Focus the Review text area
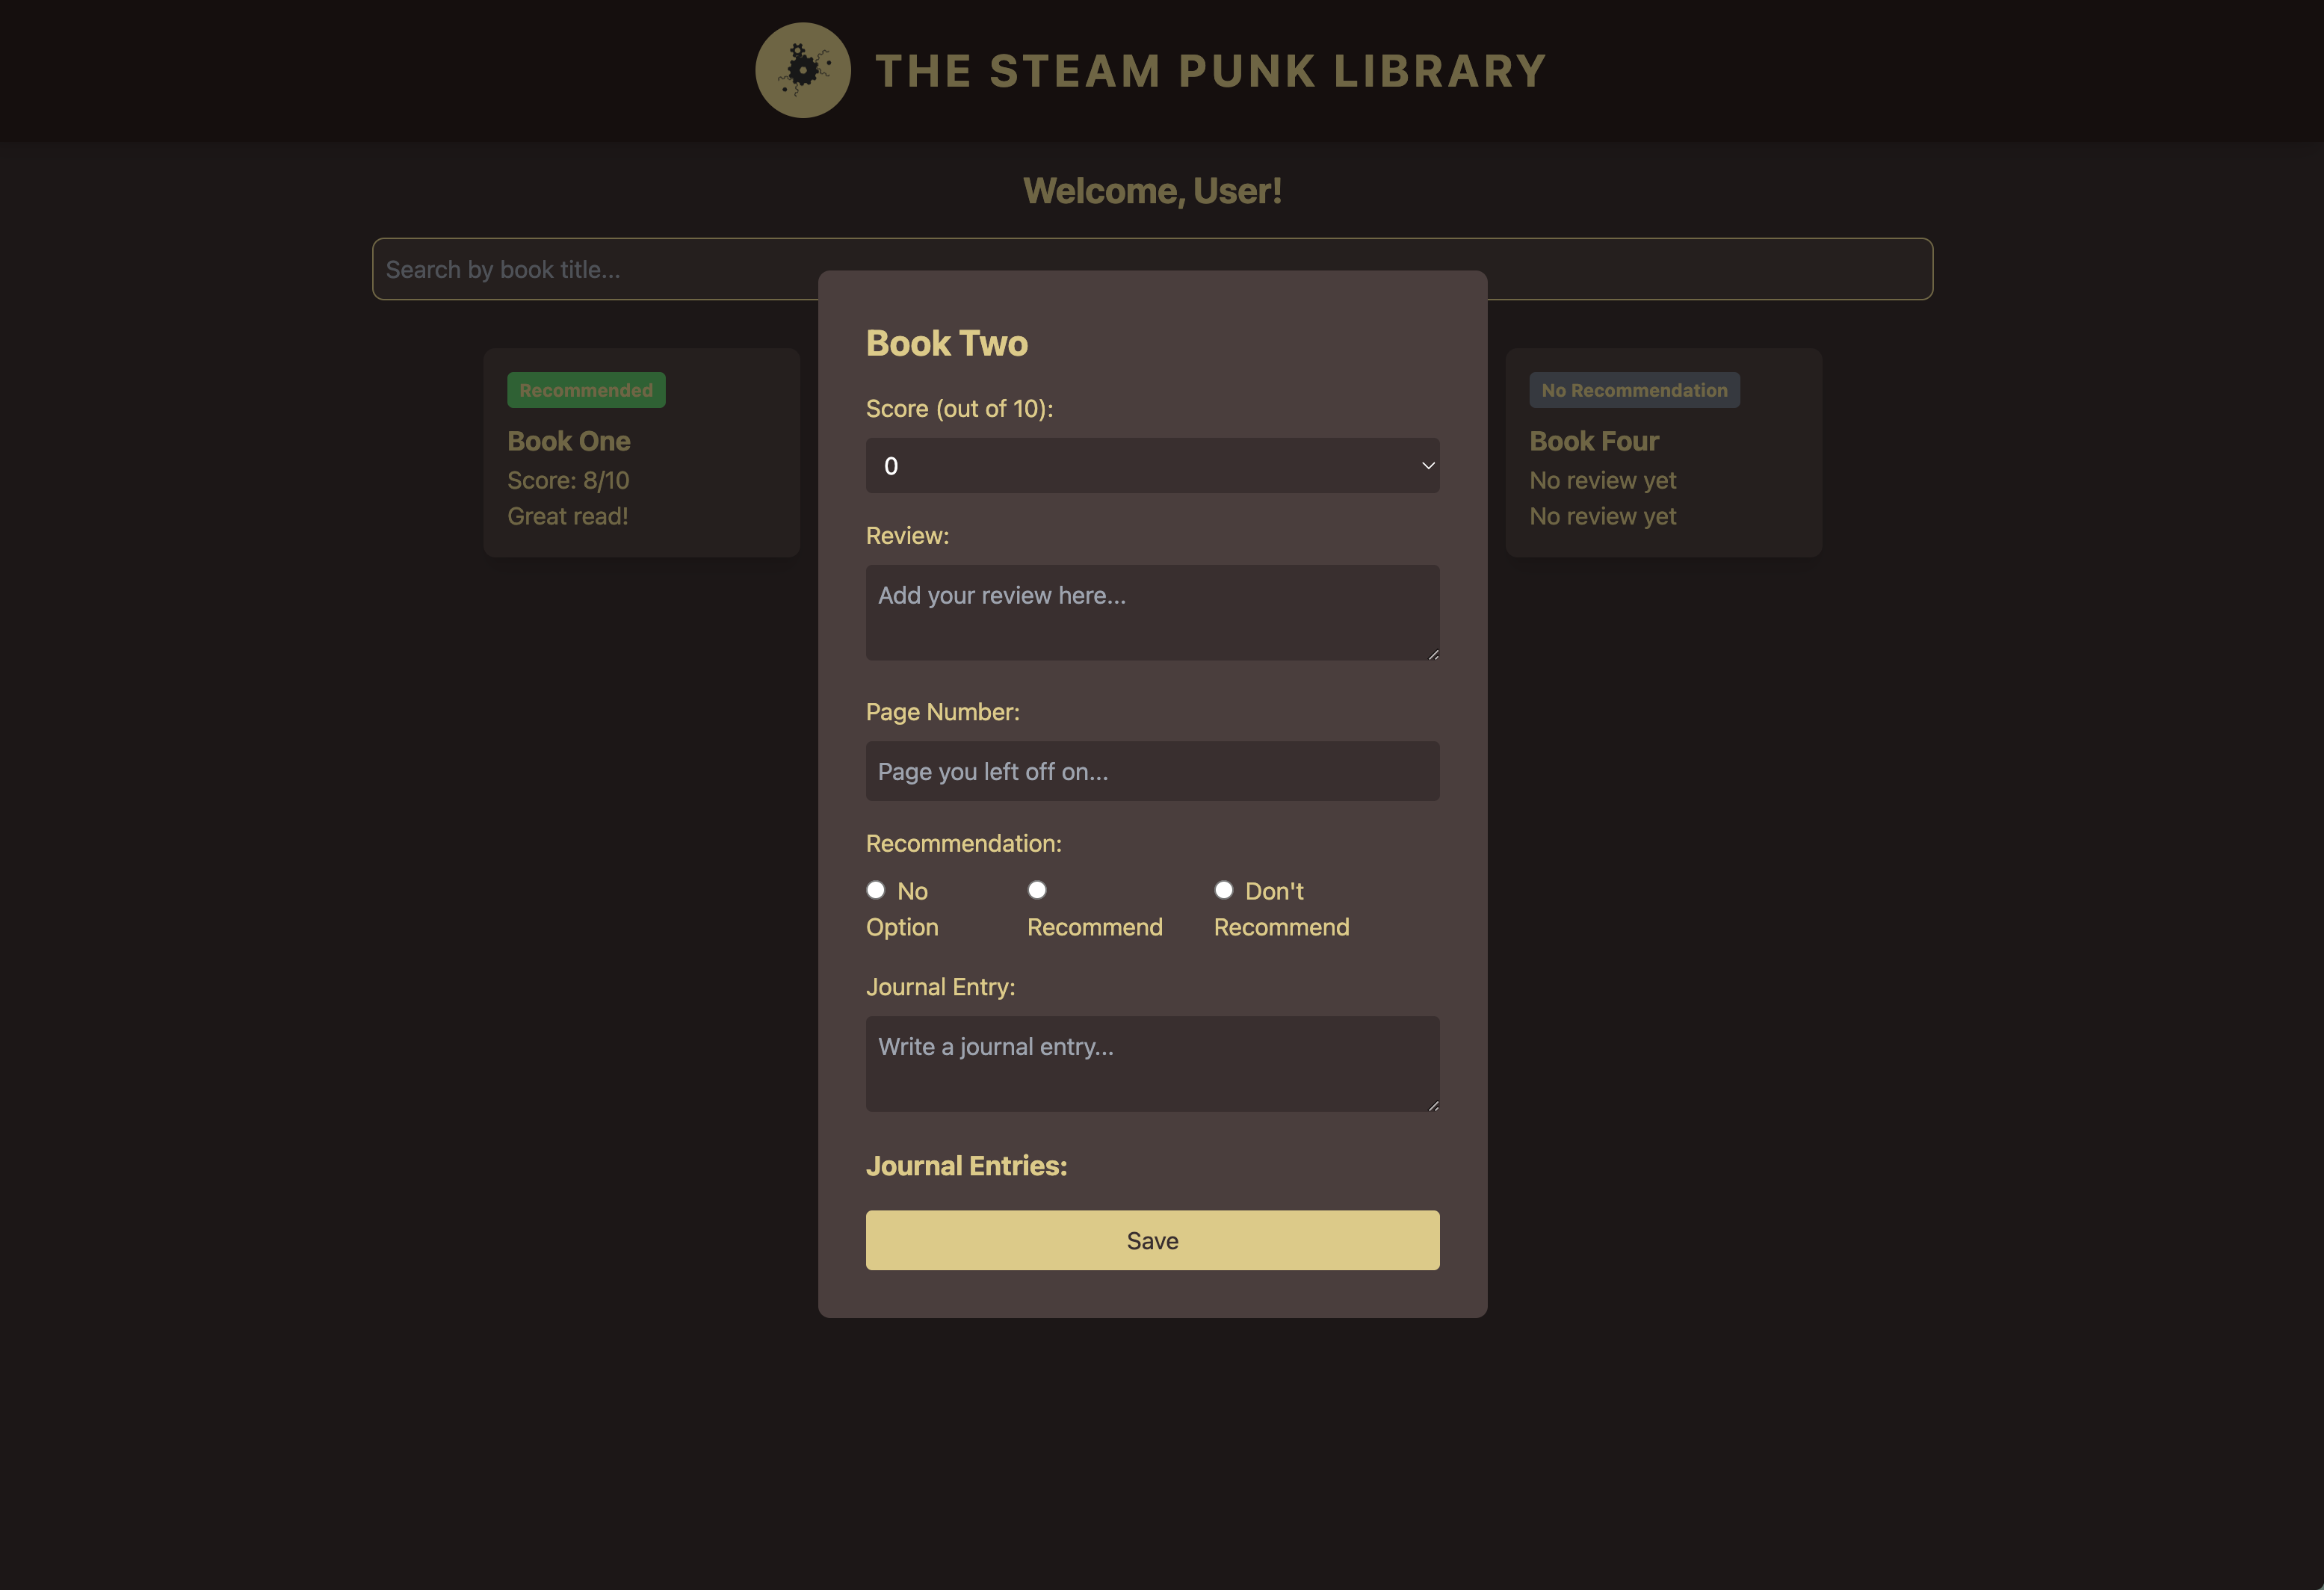Viewport: 2324px width, 1590px height. point(1151,611)
